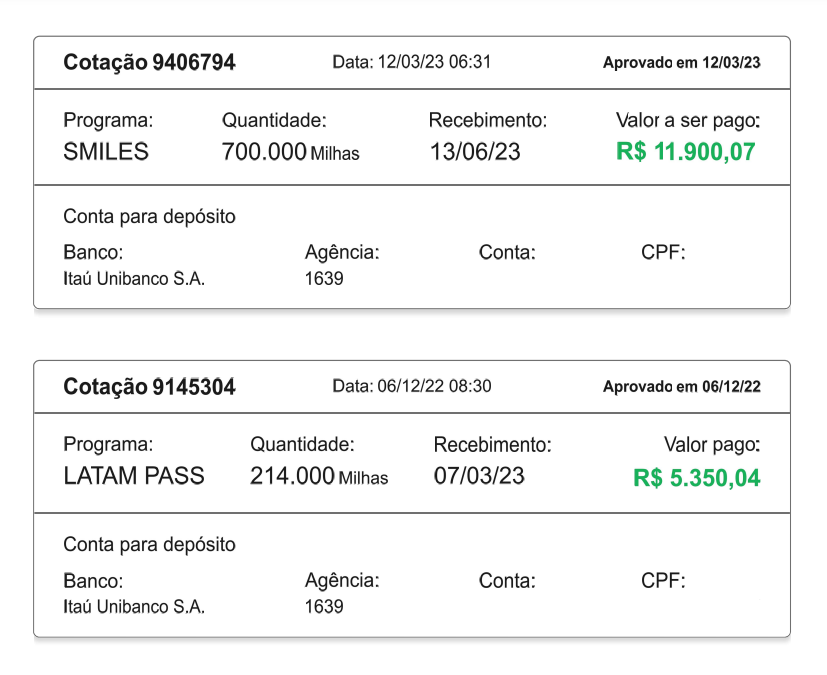Click the CPF label in second card
The width and height of the screenshot is (827, 675).
coord(663,581)
